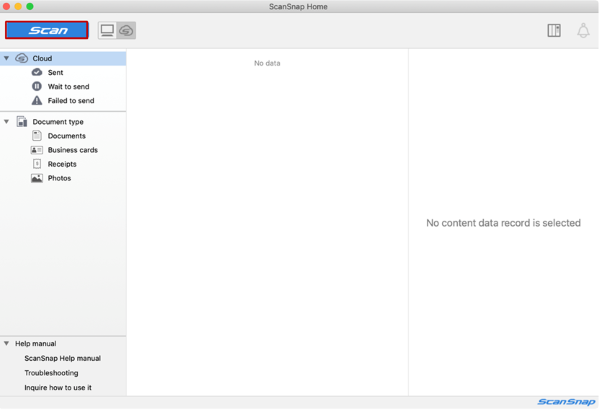Click the Wait to send pause icon
600x410 pixels.
click(x=37, y=86)
